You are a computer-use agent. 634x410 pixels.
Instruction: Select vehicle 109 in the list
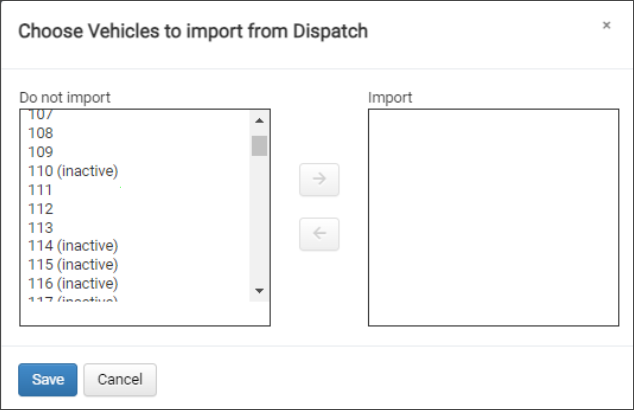coord(41,152)
